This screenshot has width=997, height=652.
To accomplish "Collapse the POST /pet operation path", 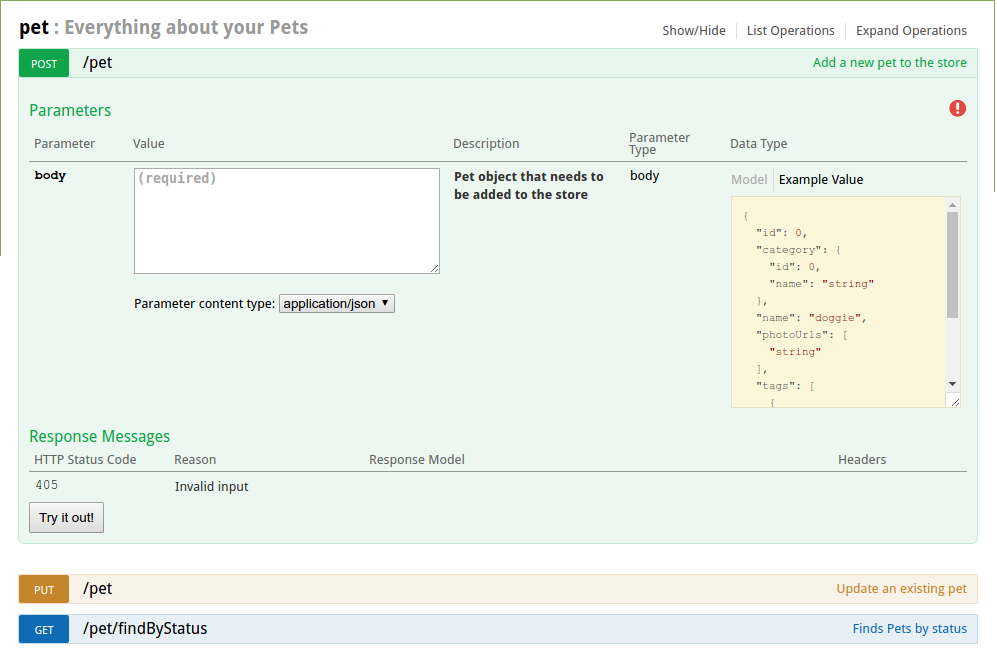I will [x=98, y=63].
